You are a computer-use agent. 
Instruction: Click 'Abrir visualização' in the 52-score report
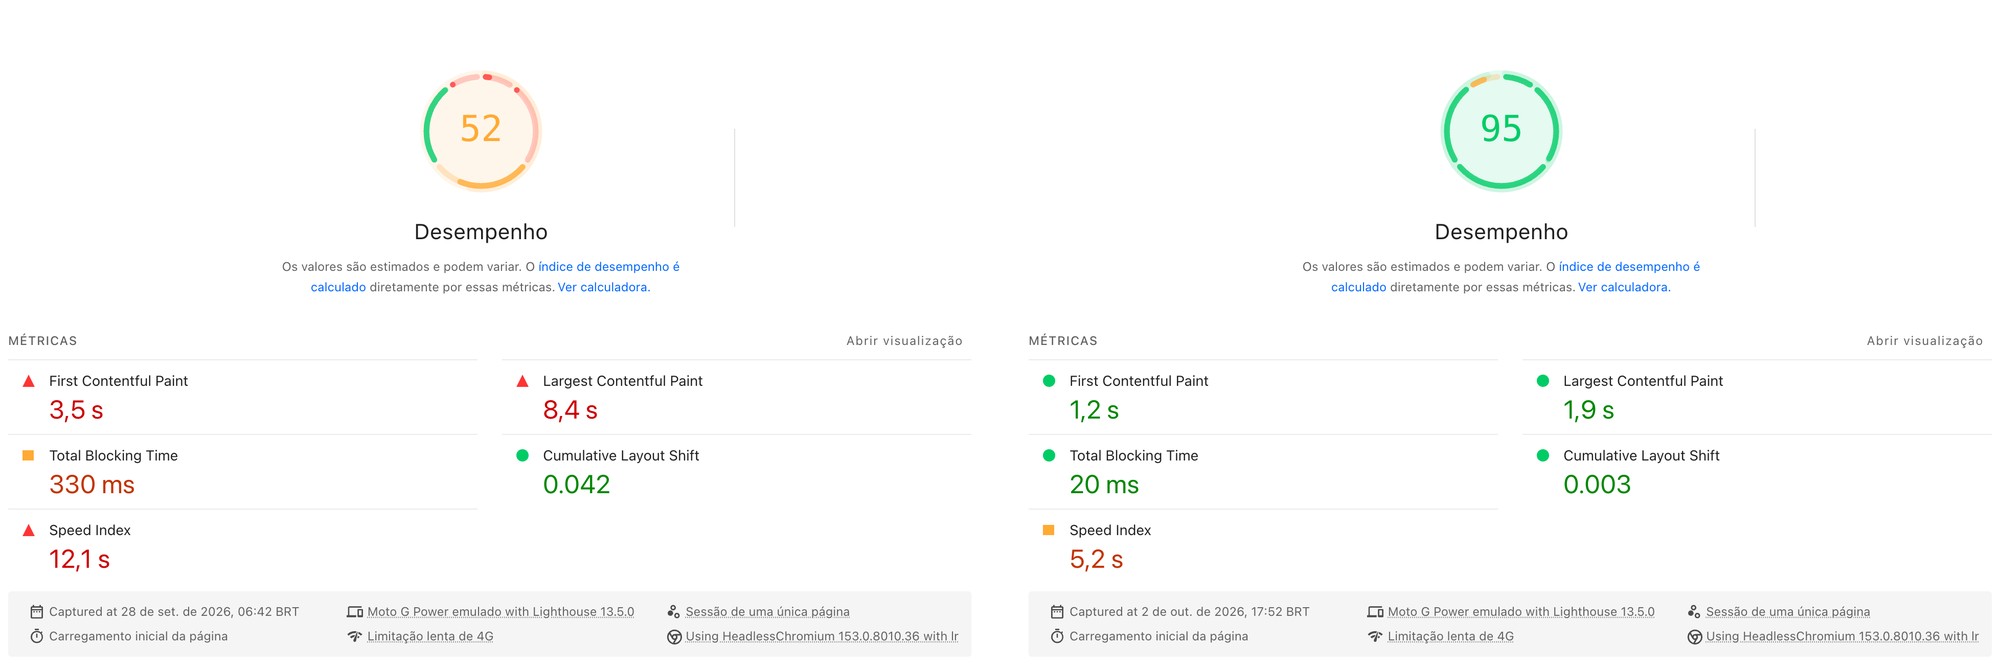tap(905, 341)
